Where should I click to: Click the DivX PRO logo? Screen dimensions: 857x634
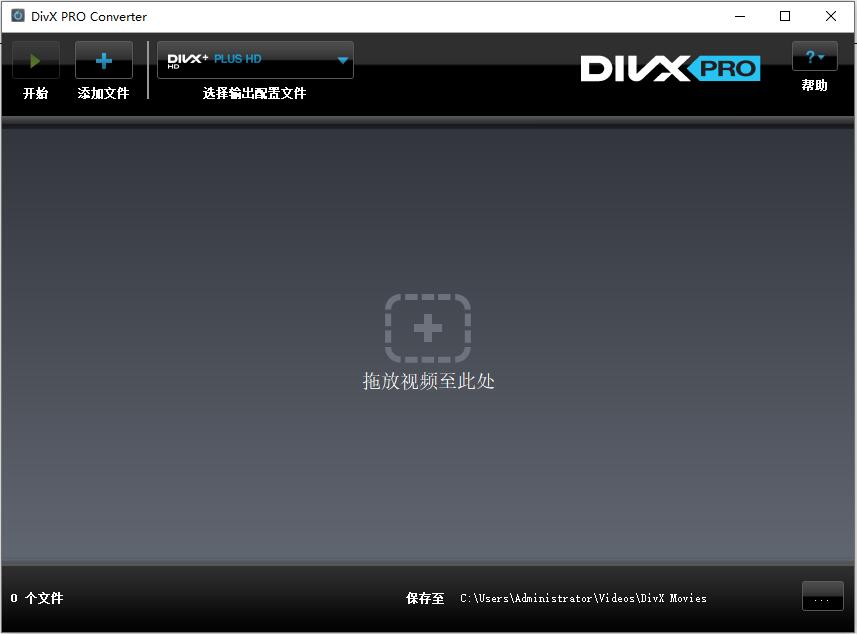click(670, 68)
